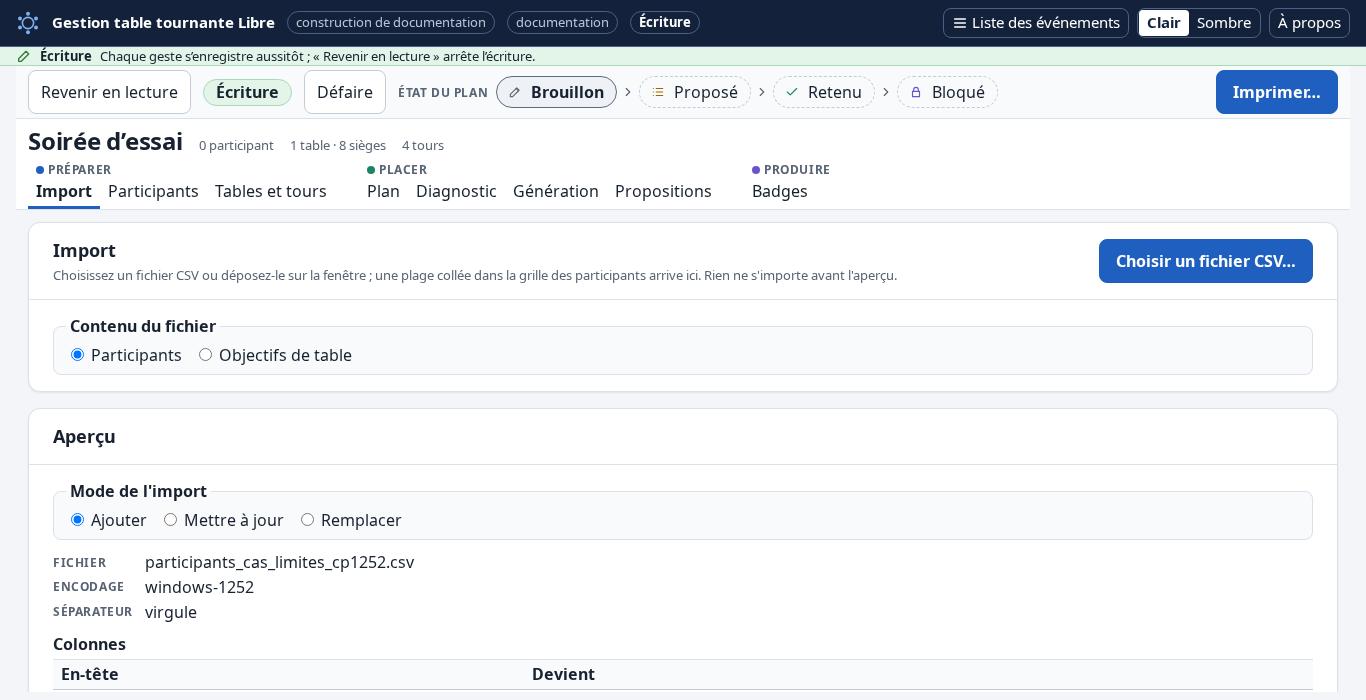Click the Brouillon pencil state icon
The height and width of the screenshot is (700, 1366).
point(515,92)
